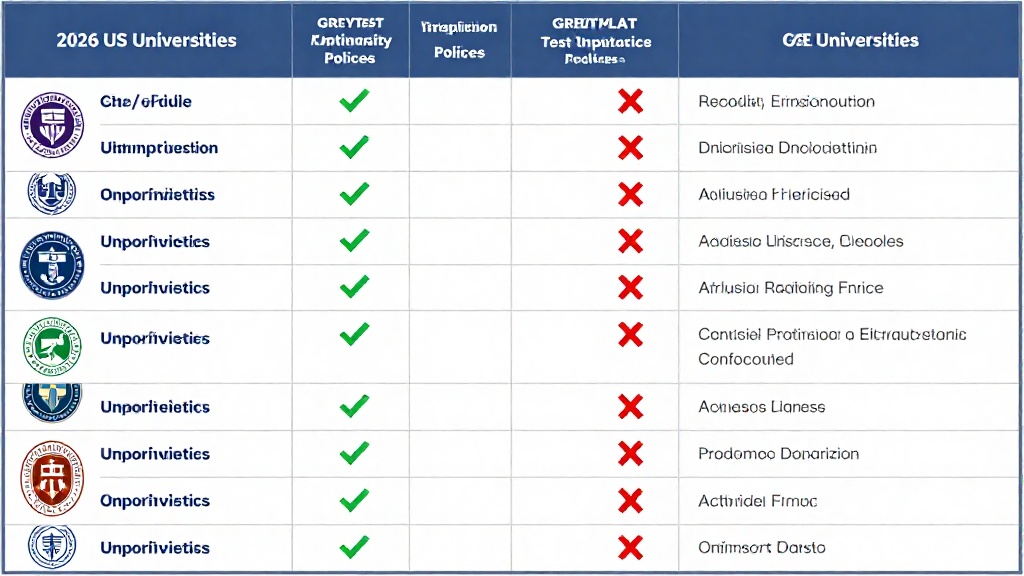Click the red X beside Onimsort Darsto
The height and width of the screenshot is (576, 1024).
click(x=630, y=548)
